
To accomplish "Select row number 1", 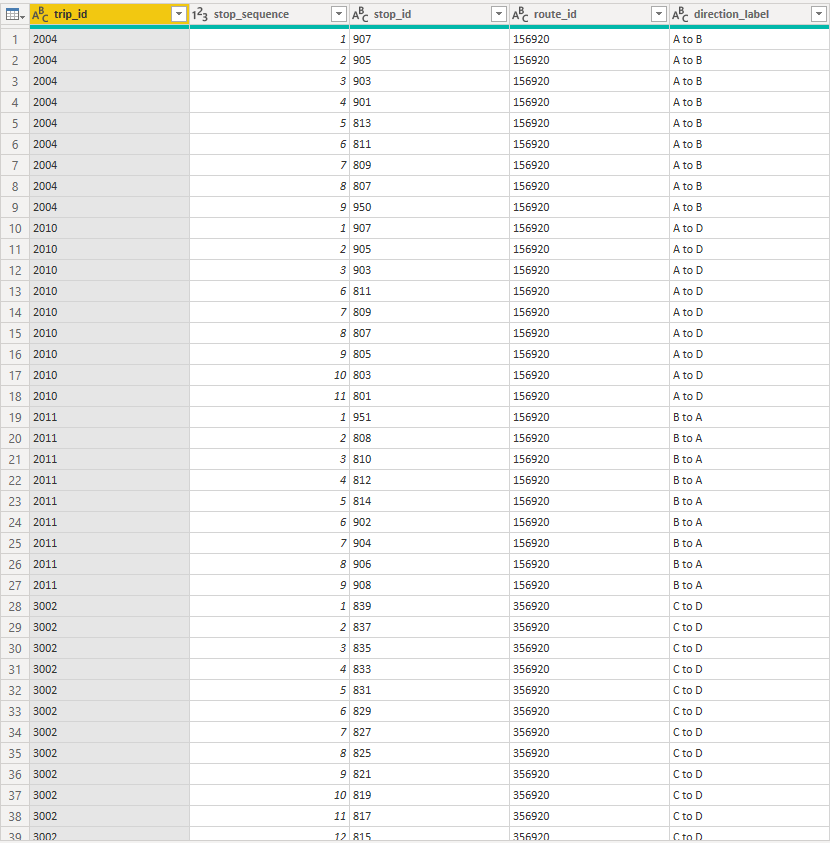I will 15,39.
